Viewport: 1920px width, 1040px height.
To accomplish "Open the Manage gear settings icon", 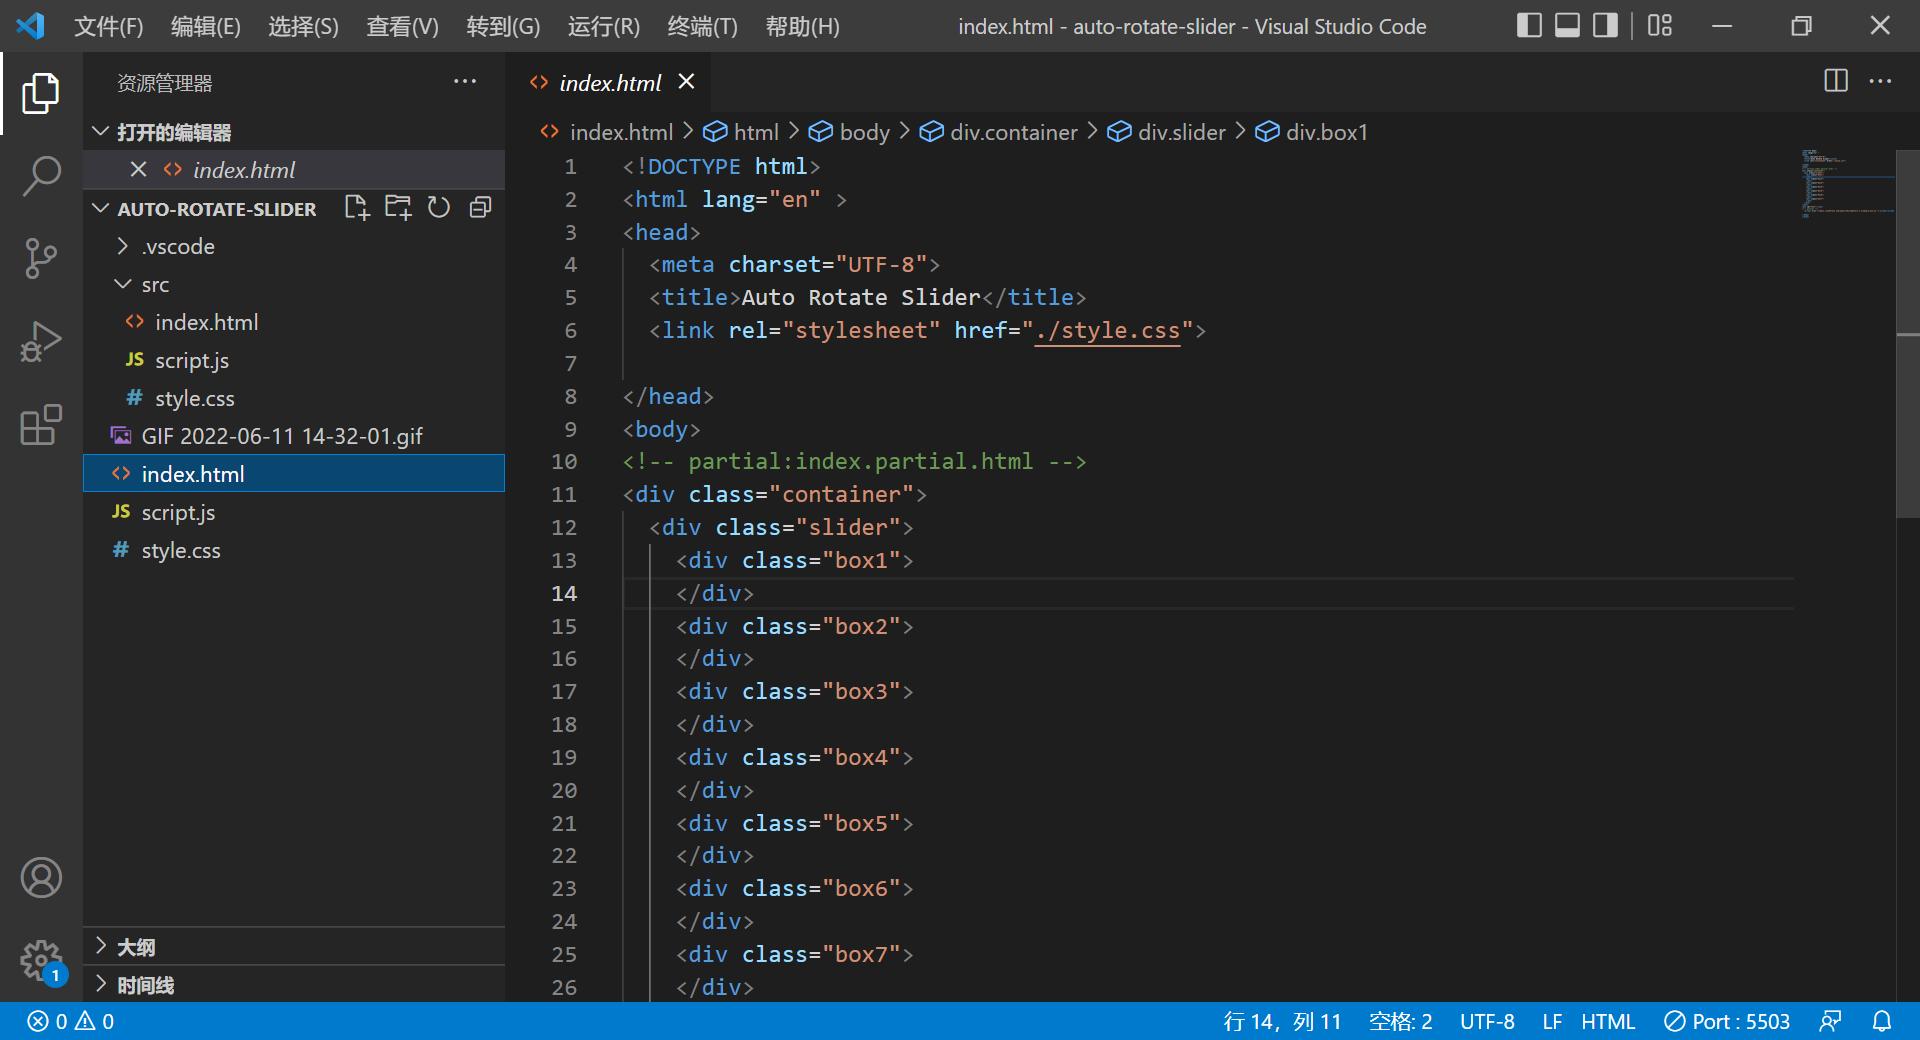I will coord(41,961).
